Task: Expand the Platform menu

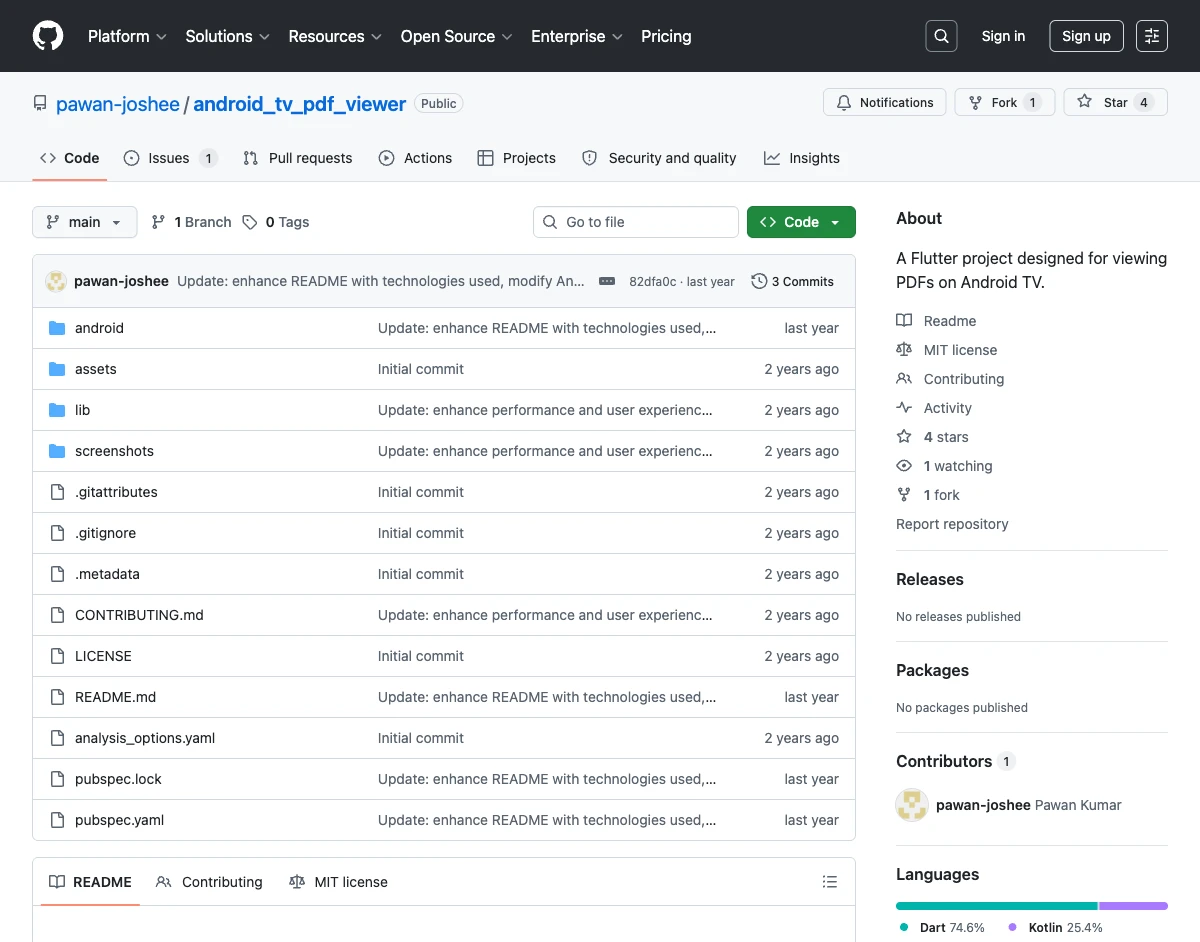Action: click(x=127, y=36)
